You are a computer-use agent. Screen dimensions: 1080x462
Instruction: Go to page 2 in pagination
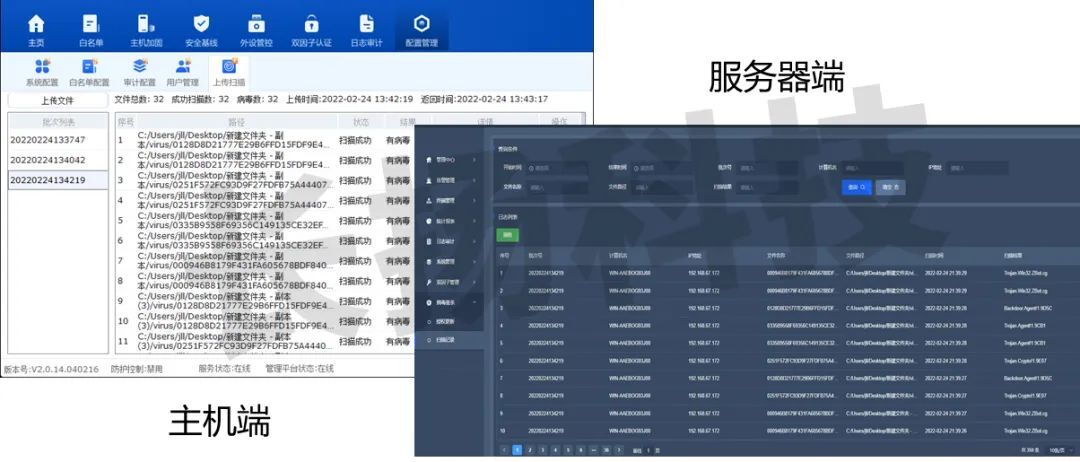(529, 450)
